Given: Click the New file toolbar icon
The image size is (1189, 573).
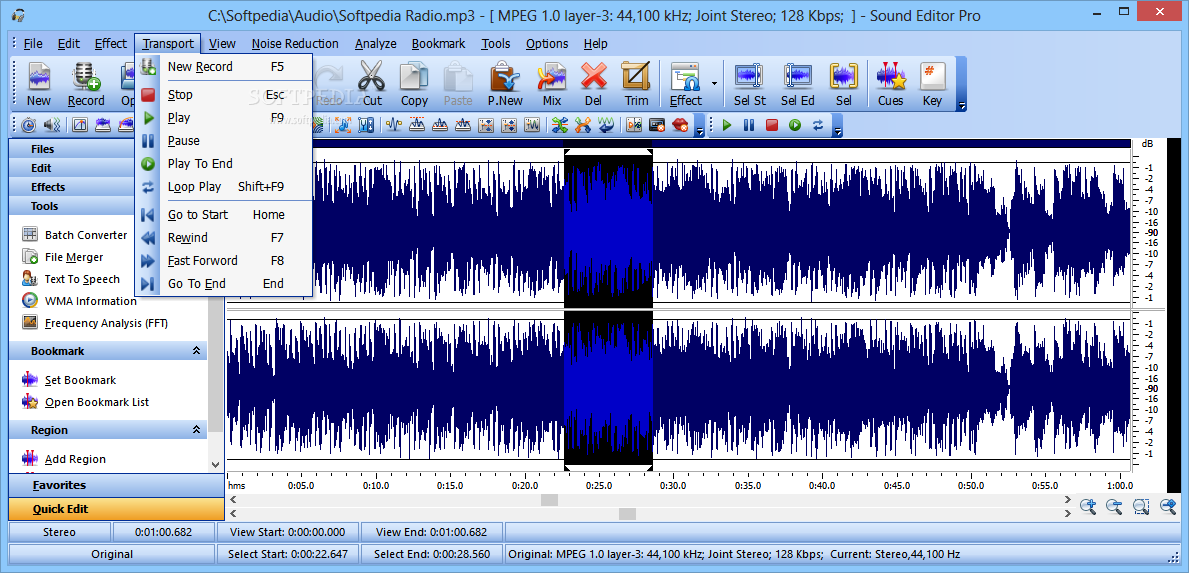Looking at the screenshot, I should tap(39, 84).
